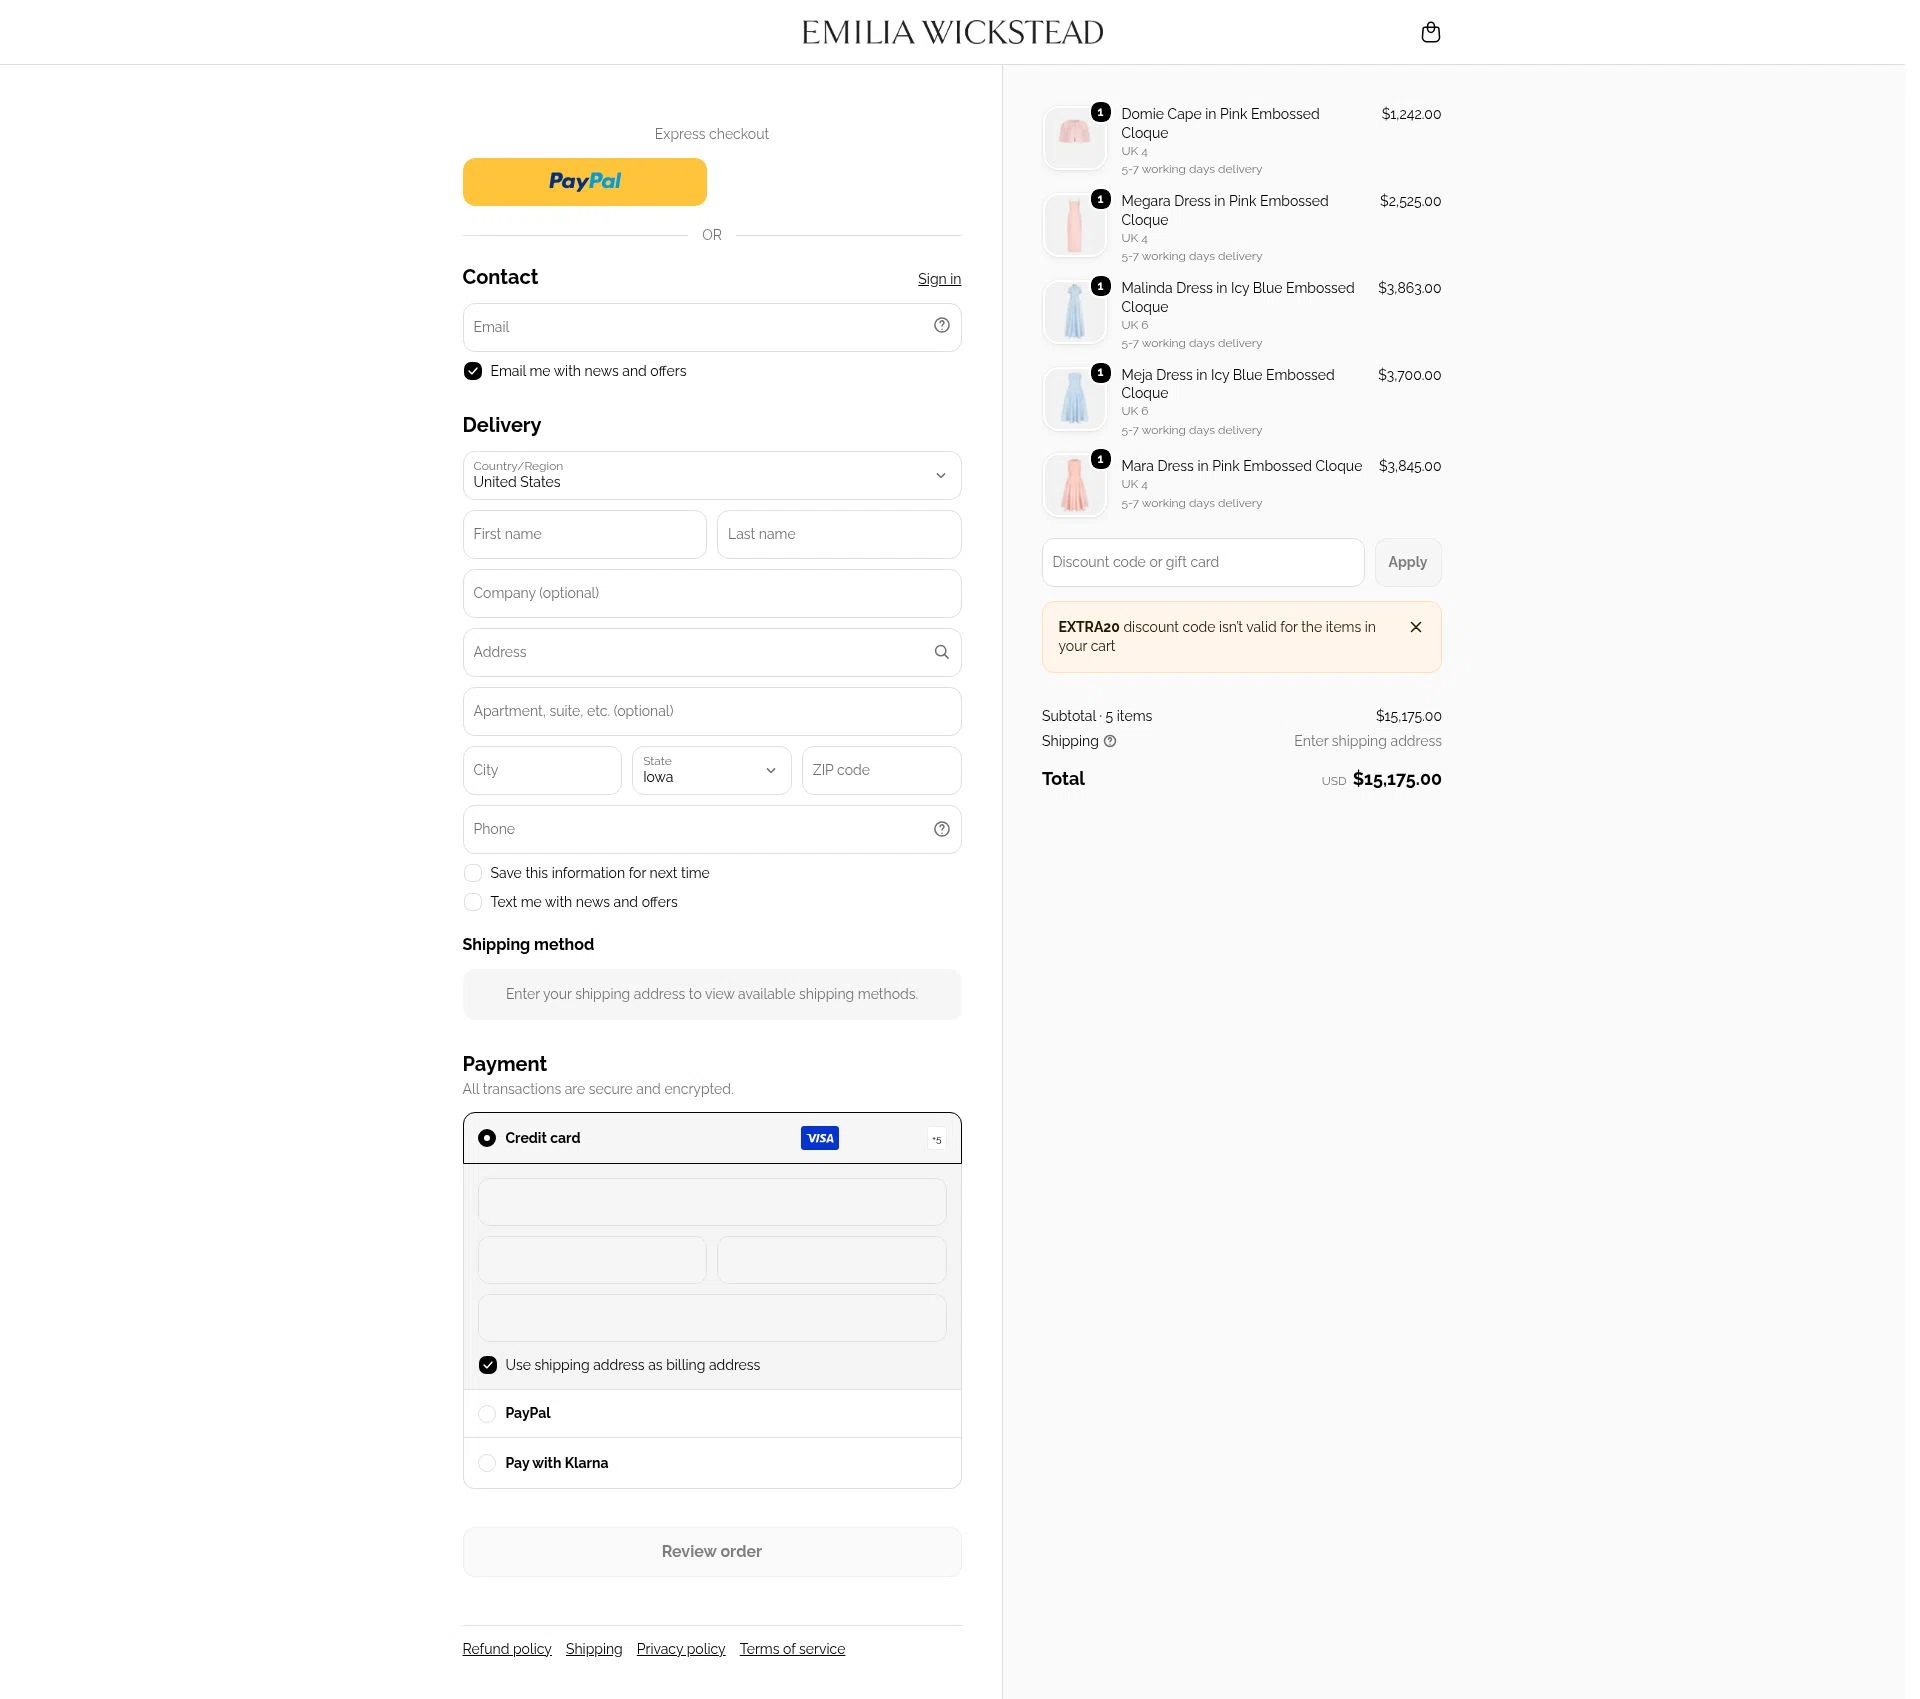Uncheck Use shipping address as billing address
This screenshot has width=1920, height=1699.
pos(488,1365)
